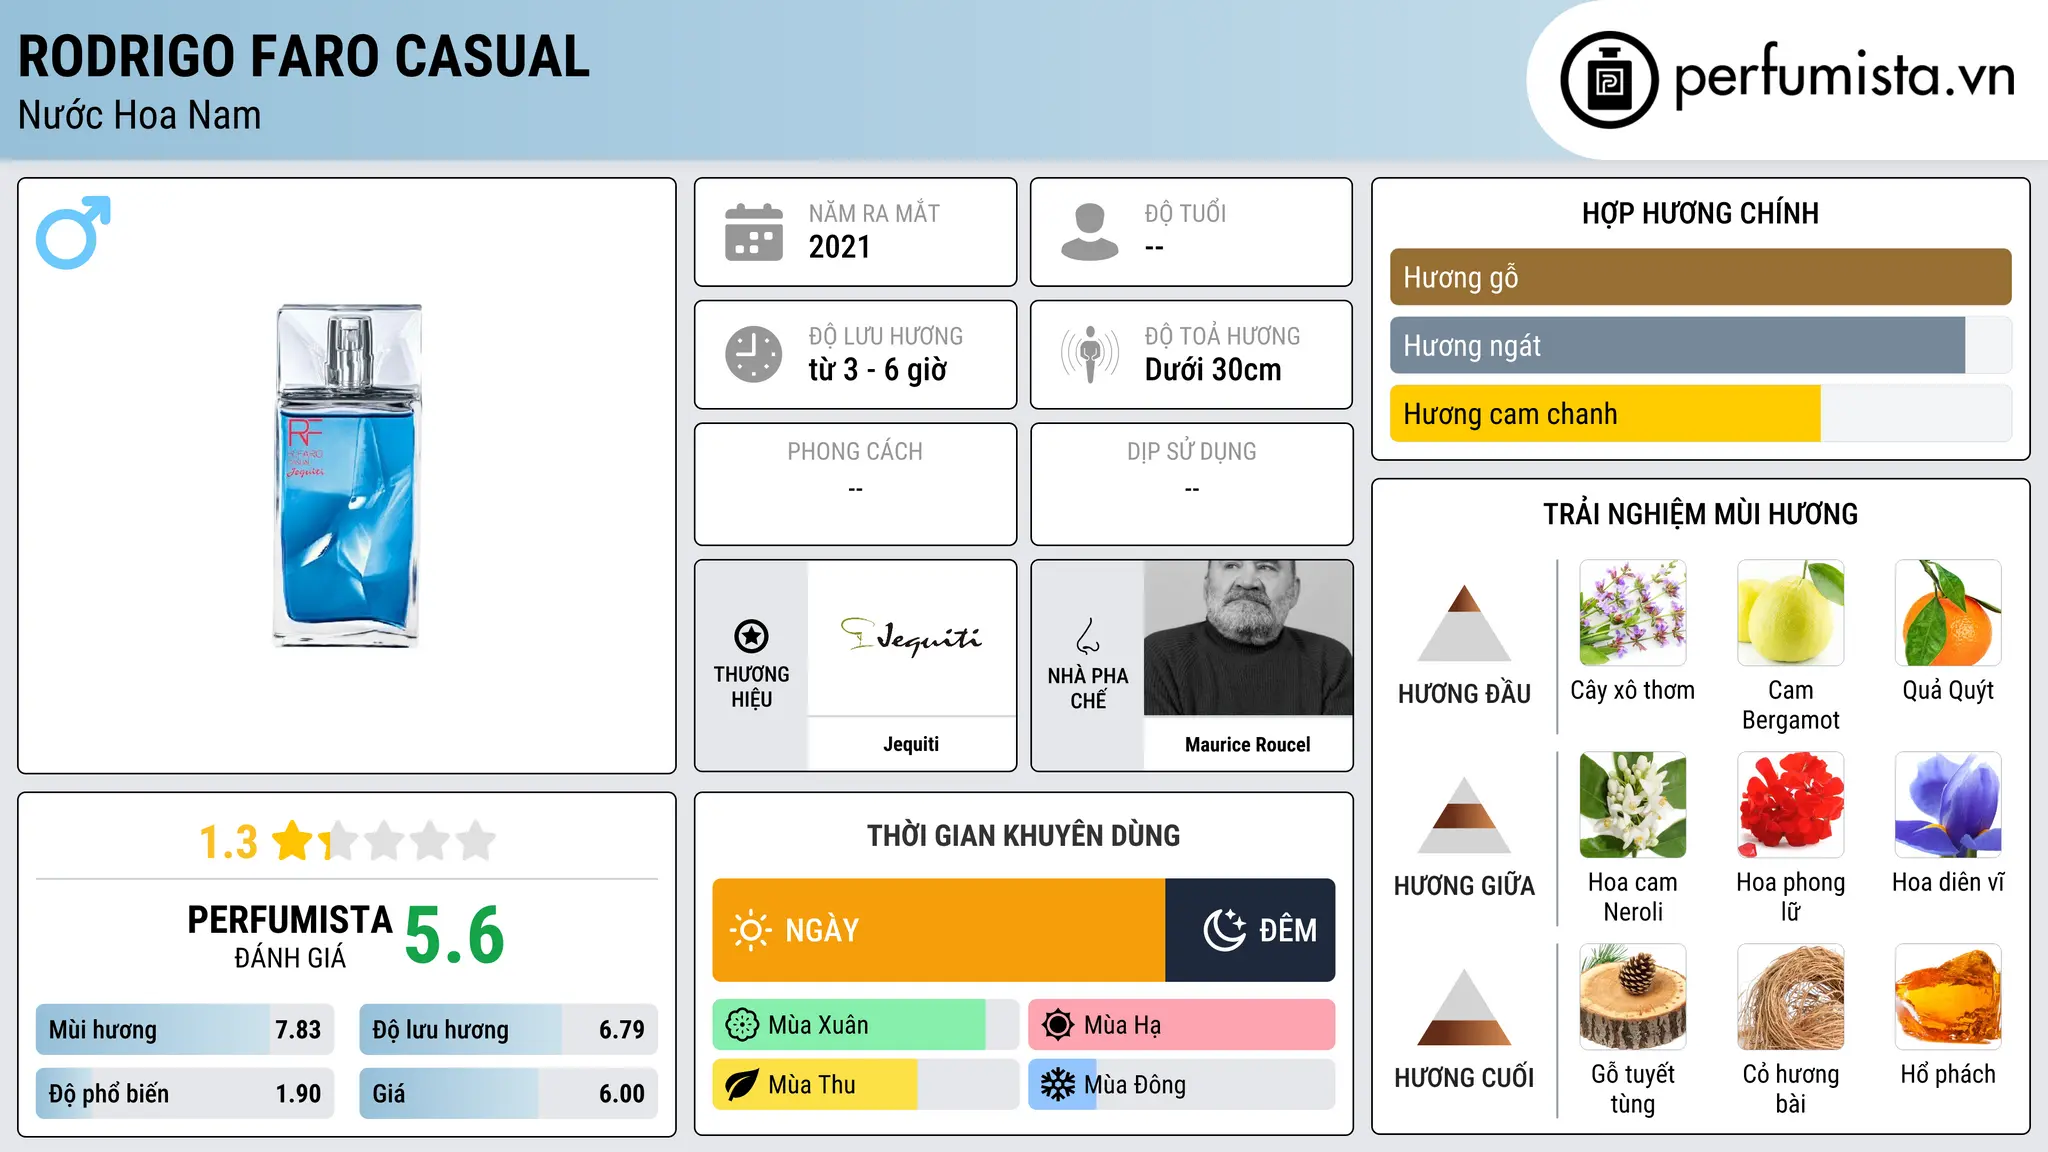The width and height of the screenshot is (2048, 1152).
Task: Click the clock icon for Độ lưu hương
Action: coord(754,354)
